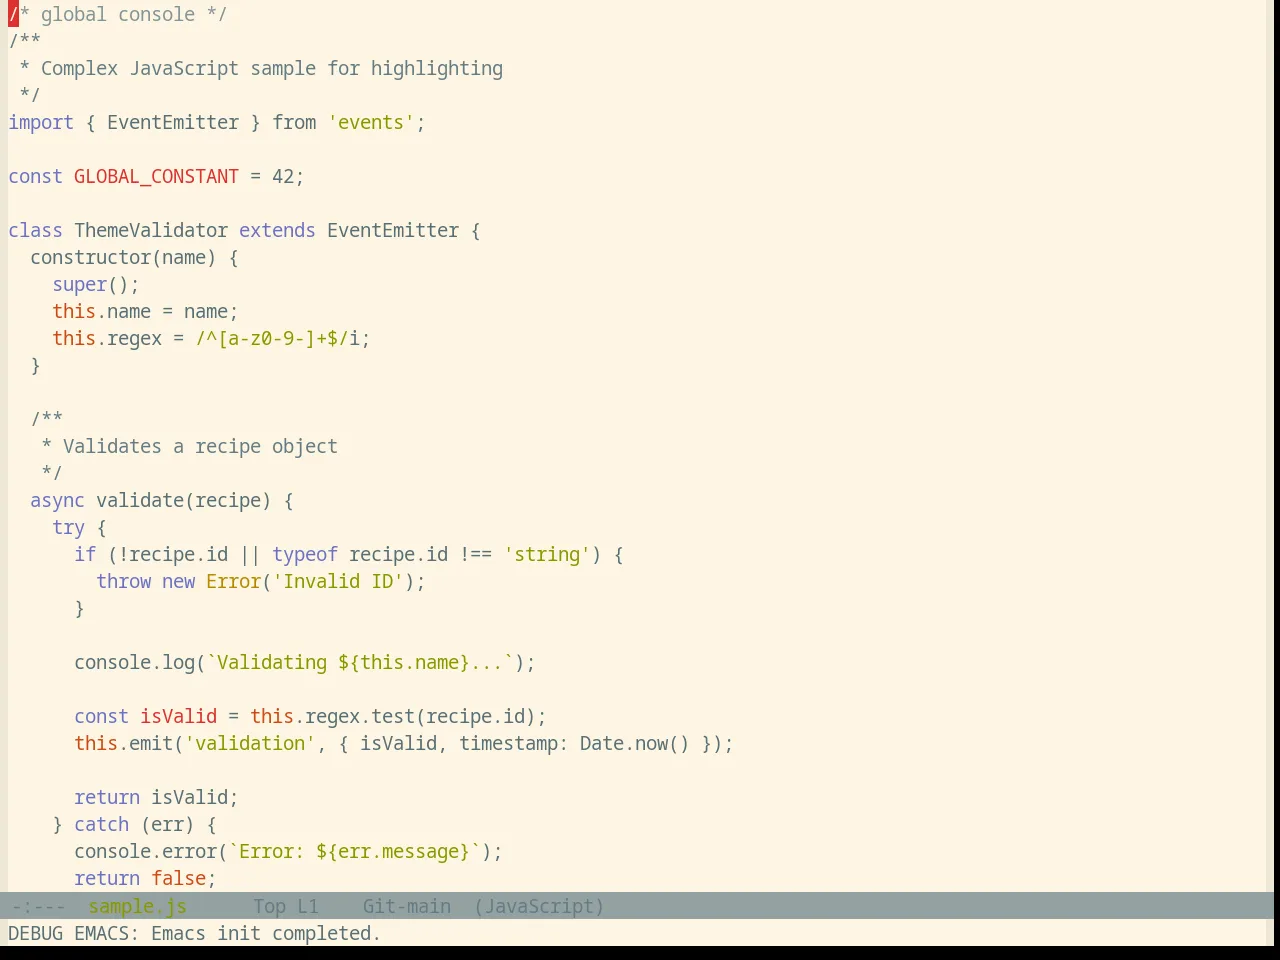Click on console.log call

134,662
